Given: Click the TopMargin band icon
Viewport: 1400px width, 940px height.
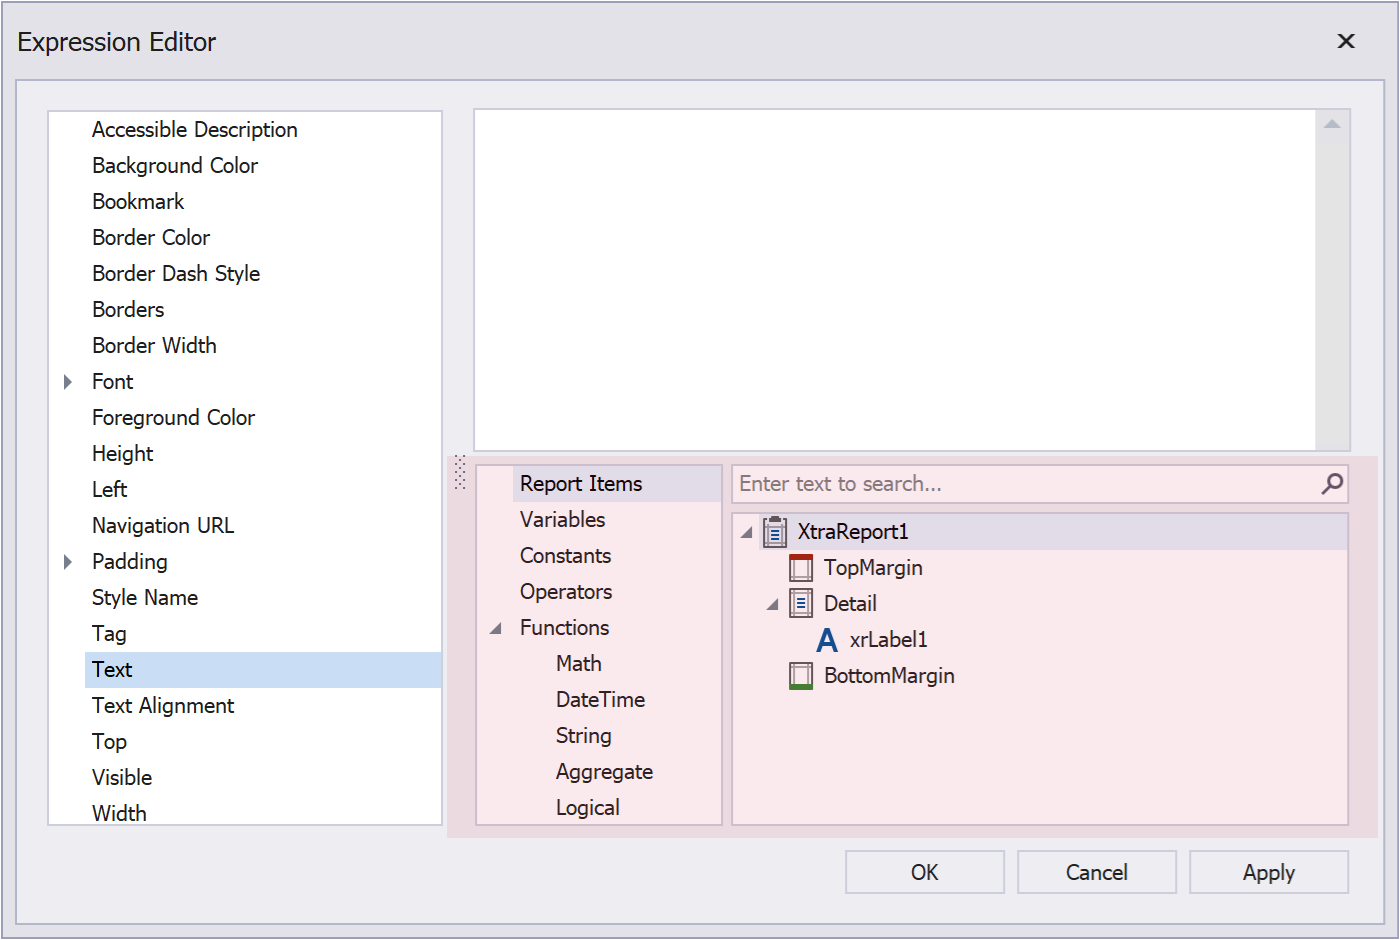Looking at the screenshot, I should pyautogui.click(x=800, y=567).
